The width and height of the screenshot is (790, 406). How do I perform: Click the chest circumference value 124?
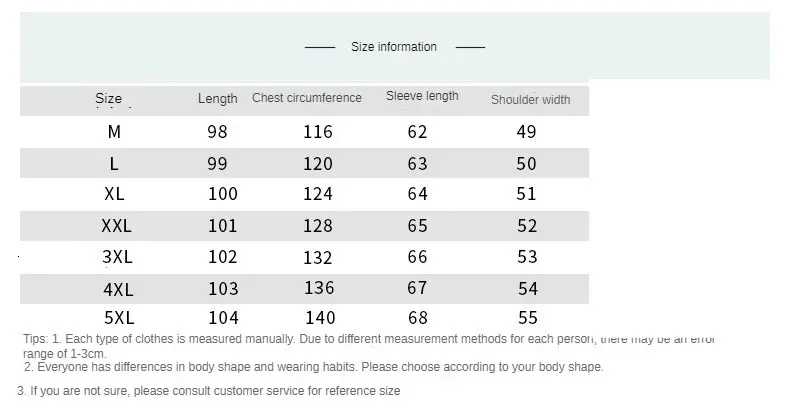[318, 194]
